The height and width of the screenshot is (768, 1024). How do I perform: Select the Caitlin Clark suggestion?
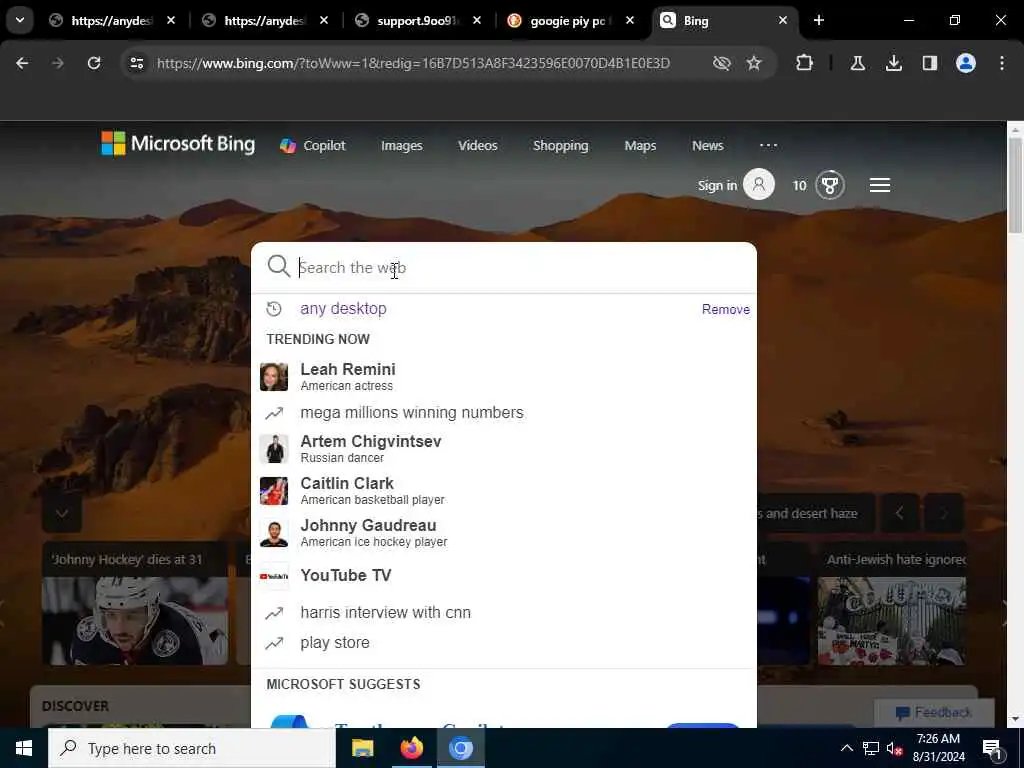(504, 490)
